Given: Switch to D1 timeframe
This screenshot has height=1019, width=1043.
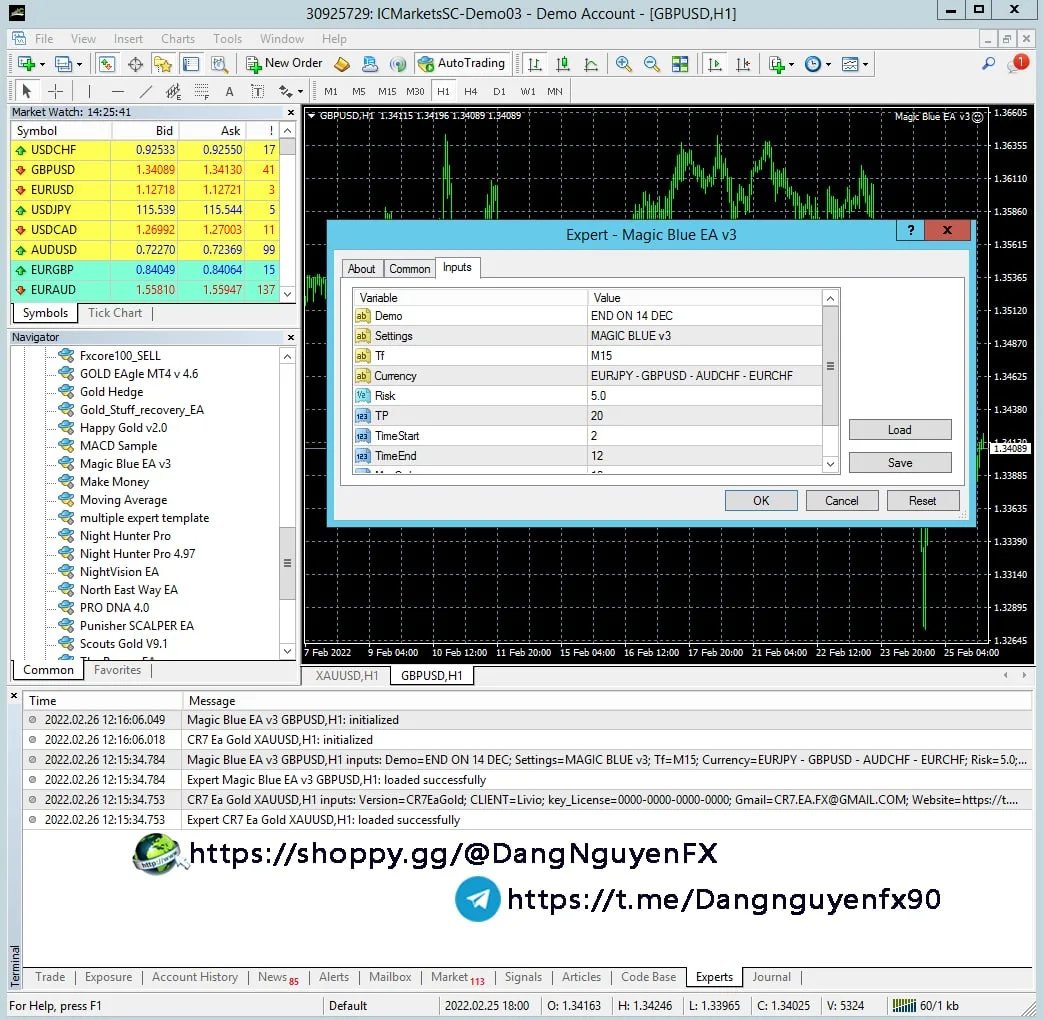Looking at the screenshot, I should (x=500, y=91).
